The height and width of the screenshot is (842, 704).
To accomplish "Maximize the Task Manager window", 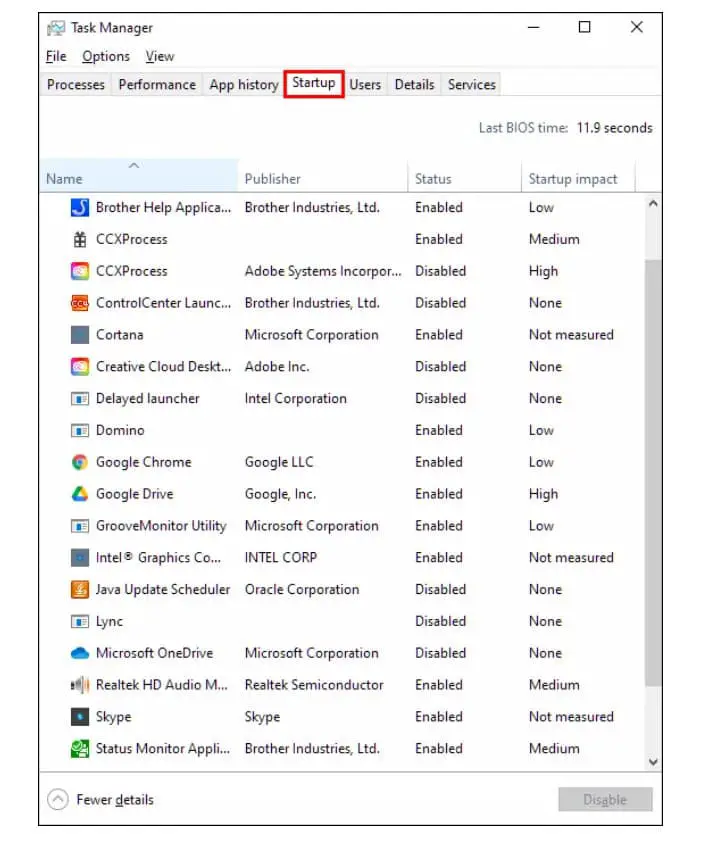I will coord(585,27).
